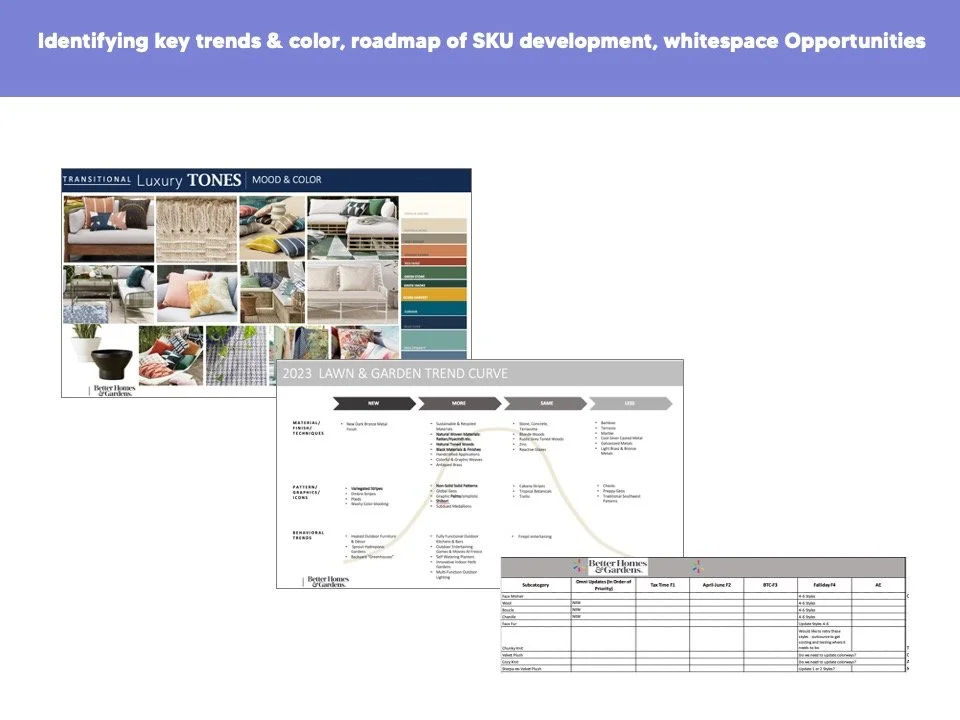The width and height of the screenshot is (960, 720).
Task: Select the white metal loveseat photo
Action: point(353,293)
